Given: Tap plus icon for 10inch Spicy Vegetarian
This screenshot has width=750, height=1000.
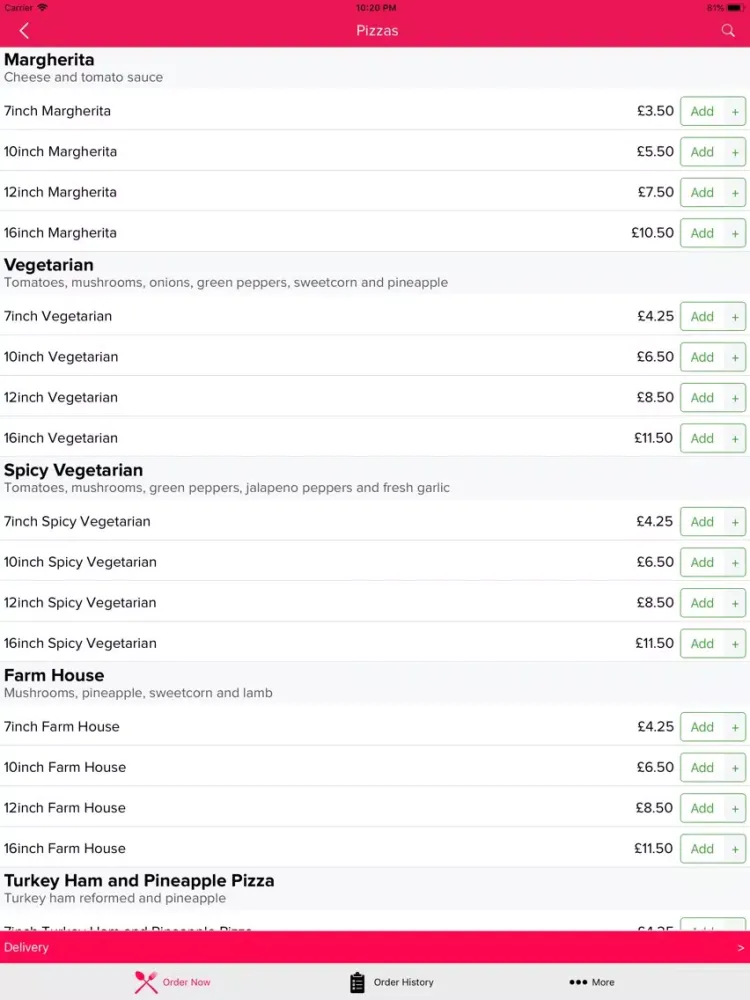Looking at the screenshot, I should [735, 562].
